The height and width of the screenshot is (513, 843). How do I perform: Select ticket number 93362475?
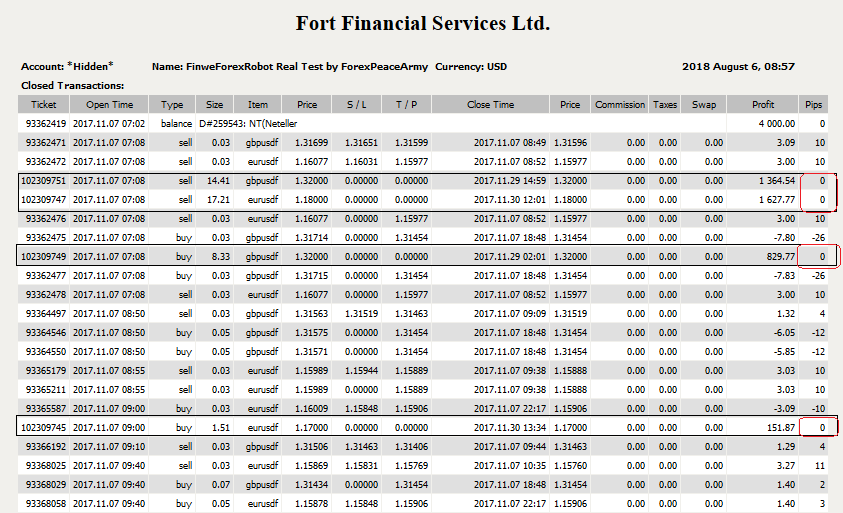tap(46, 238)
